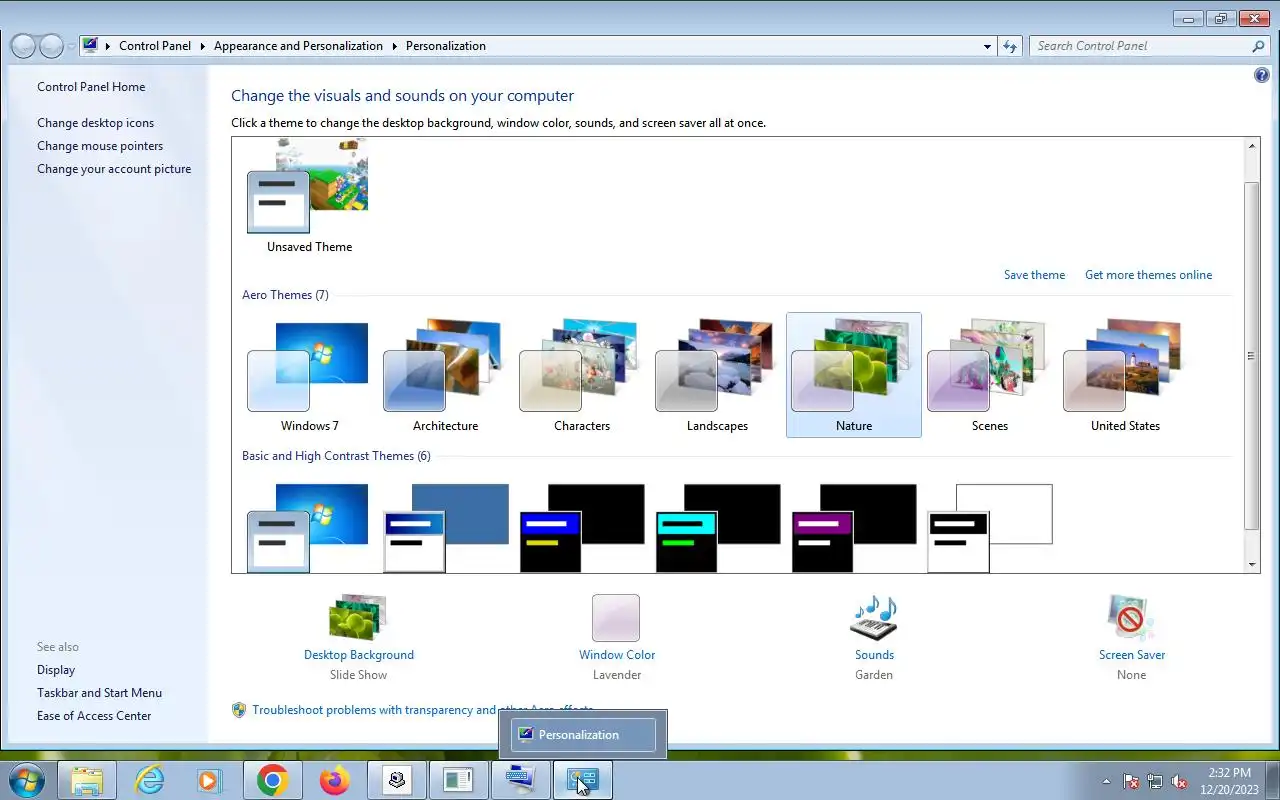Screen dimensions: 1280x800
Task: Go to Control Panel Home
Action: click(91, 87)
